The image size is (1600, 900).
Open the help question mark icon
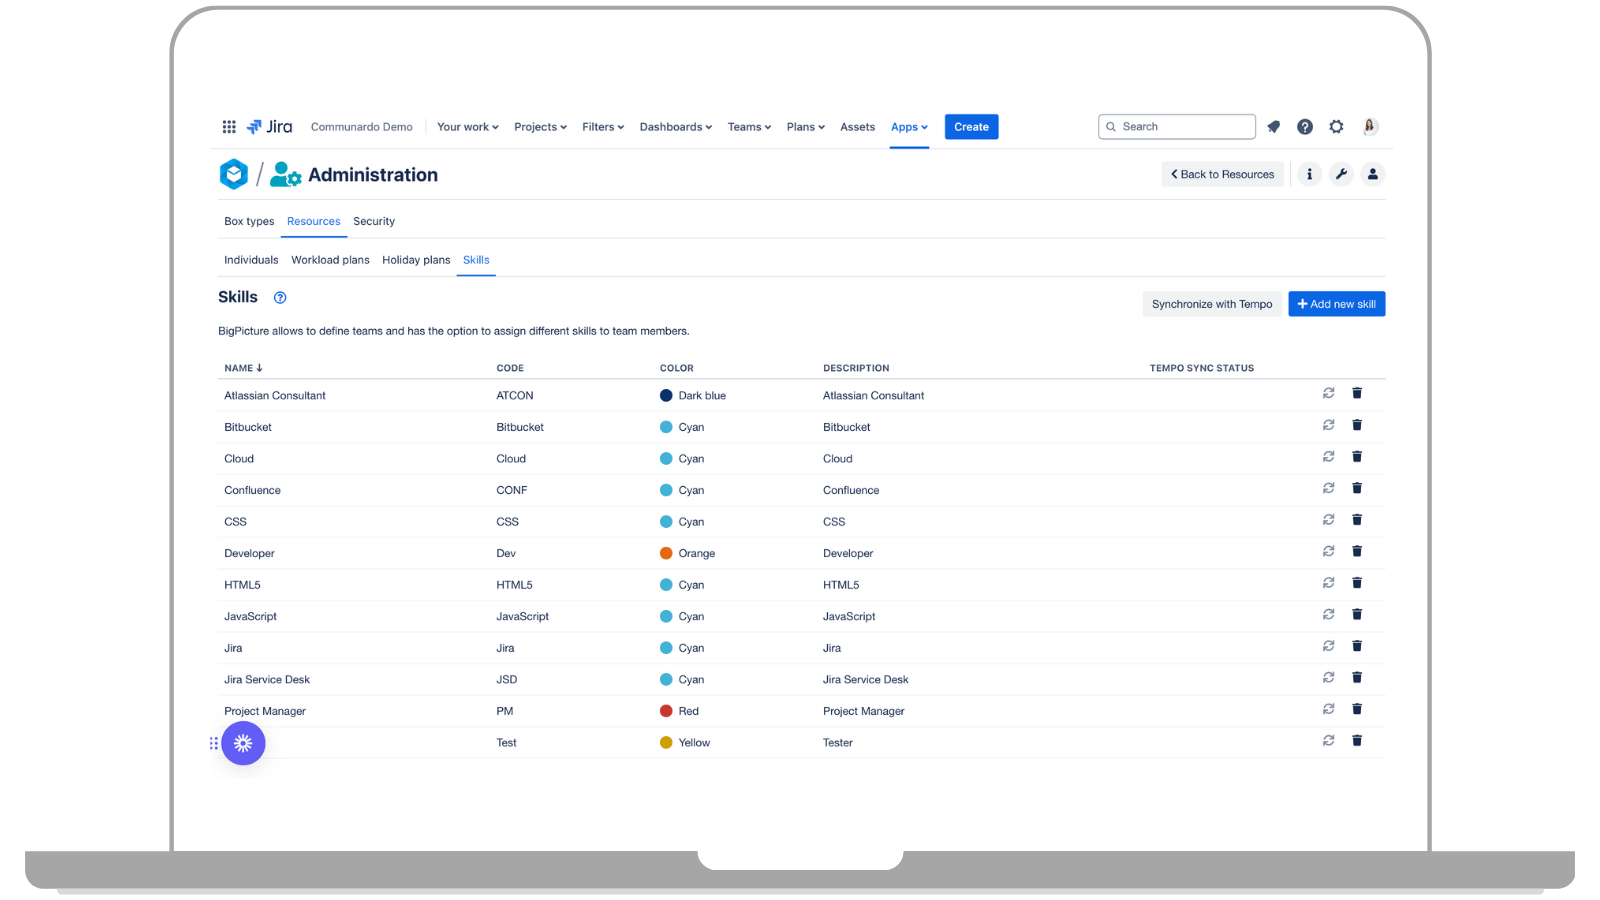1305,127
